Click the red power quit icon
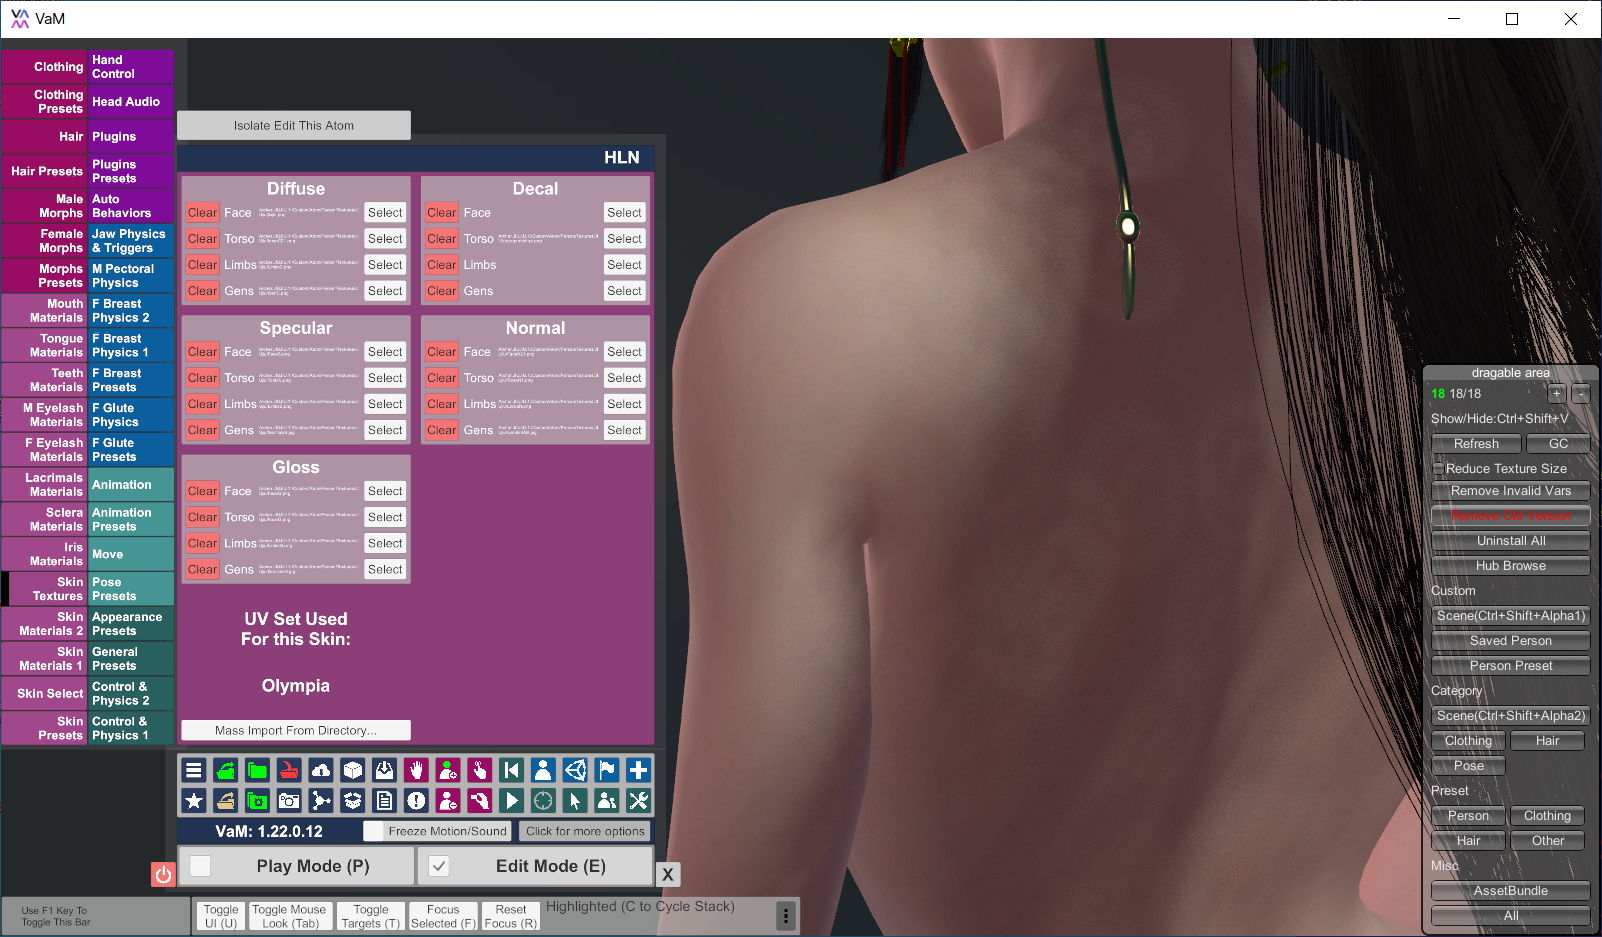Image resolution: width=1602 pixels, height=937 pixels. (x=163, y=874)
